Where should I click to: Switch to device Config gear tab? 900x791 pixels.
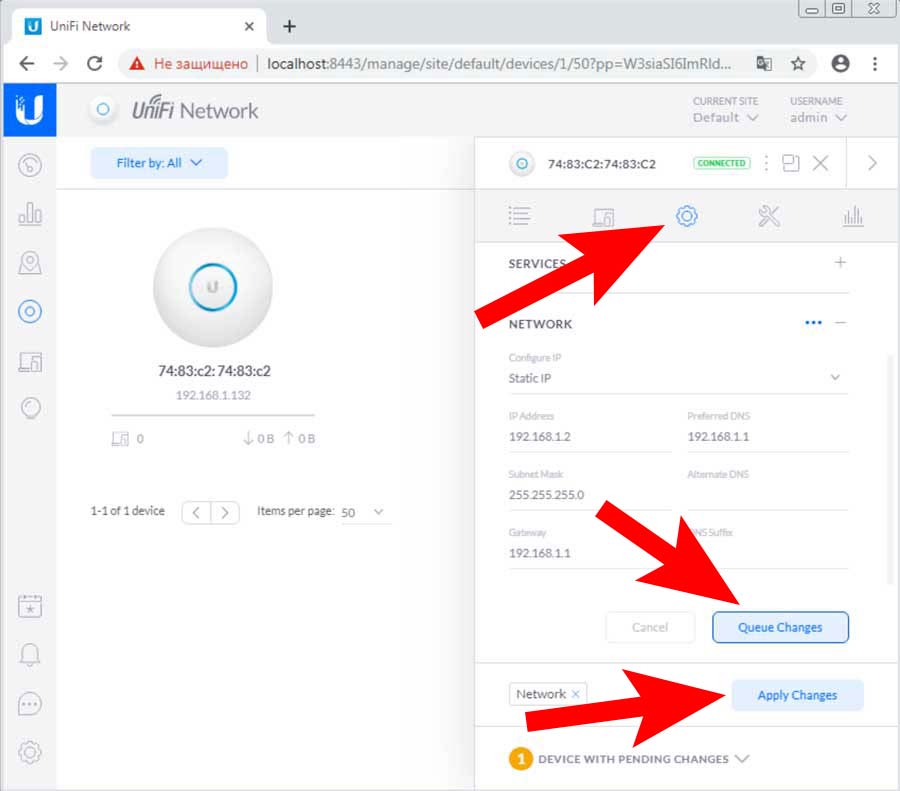pyautogui.click(x=686, y=216)
